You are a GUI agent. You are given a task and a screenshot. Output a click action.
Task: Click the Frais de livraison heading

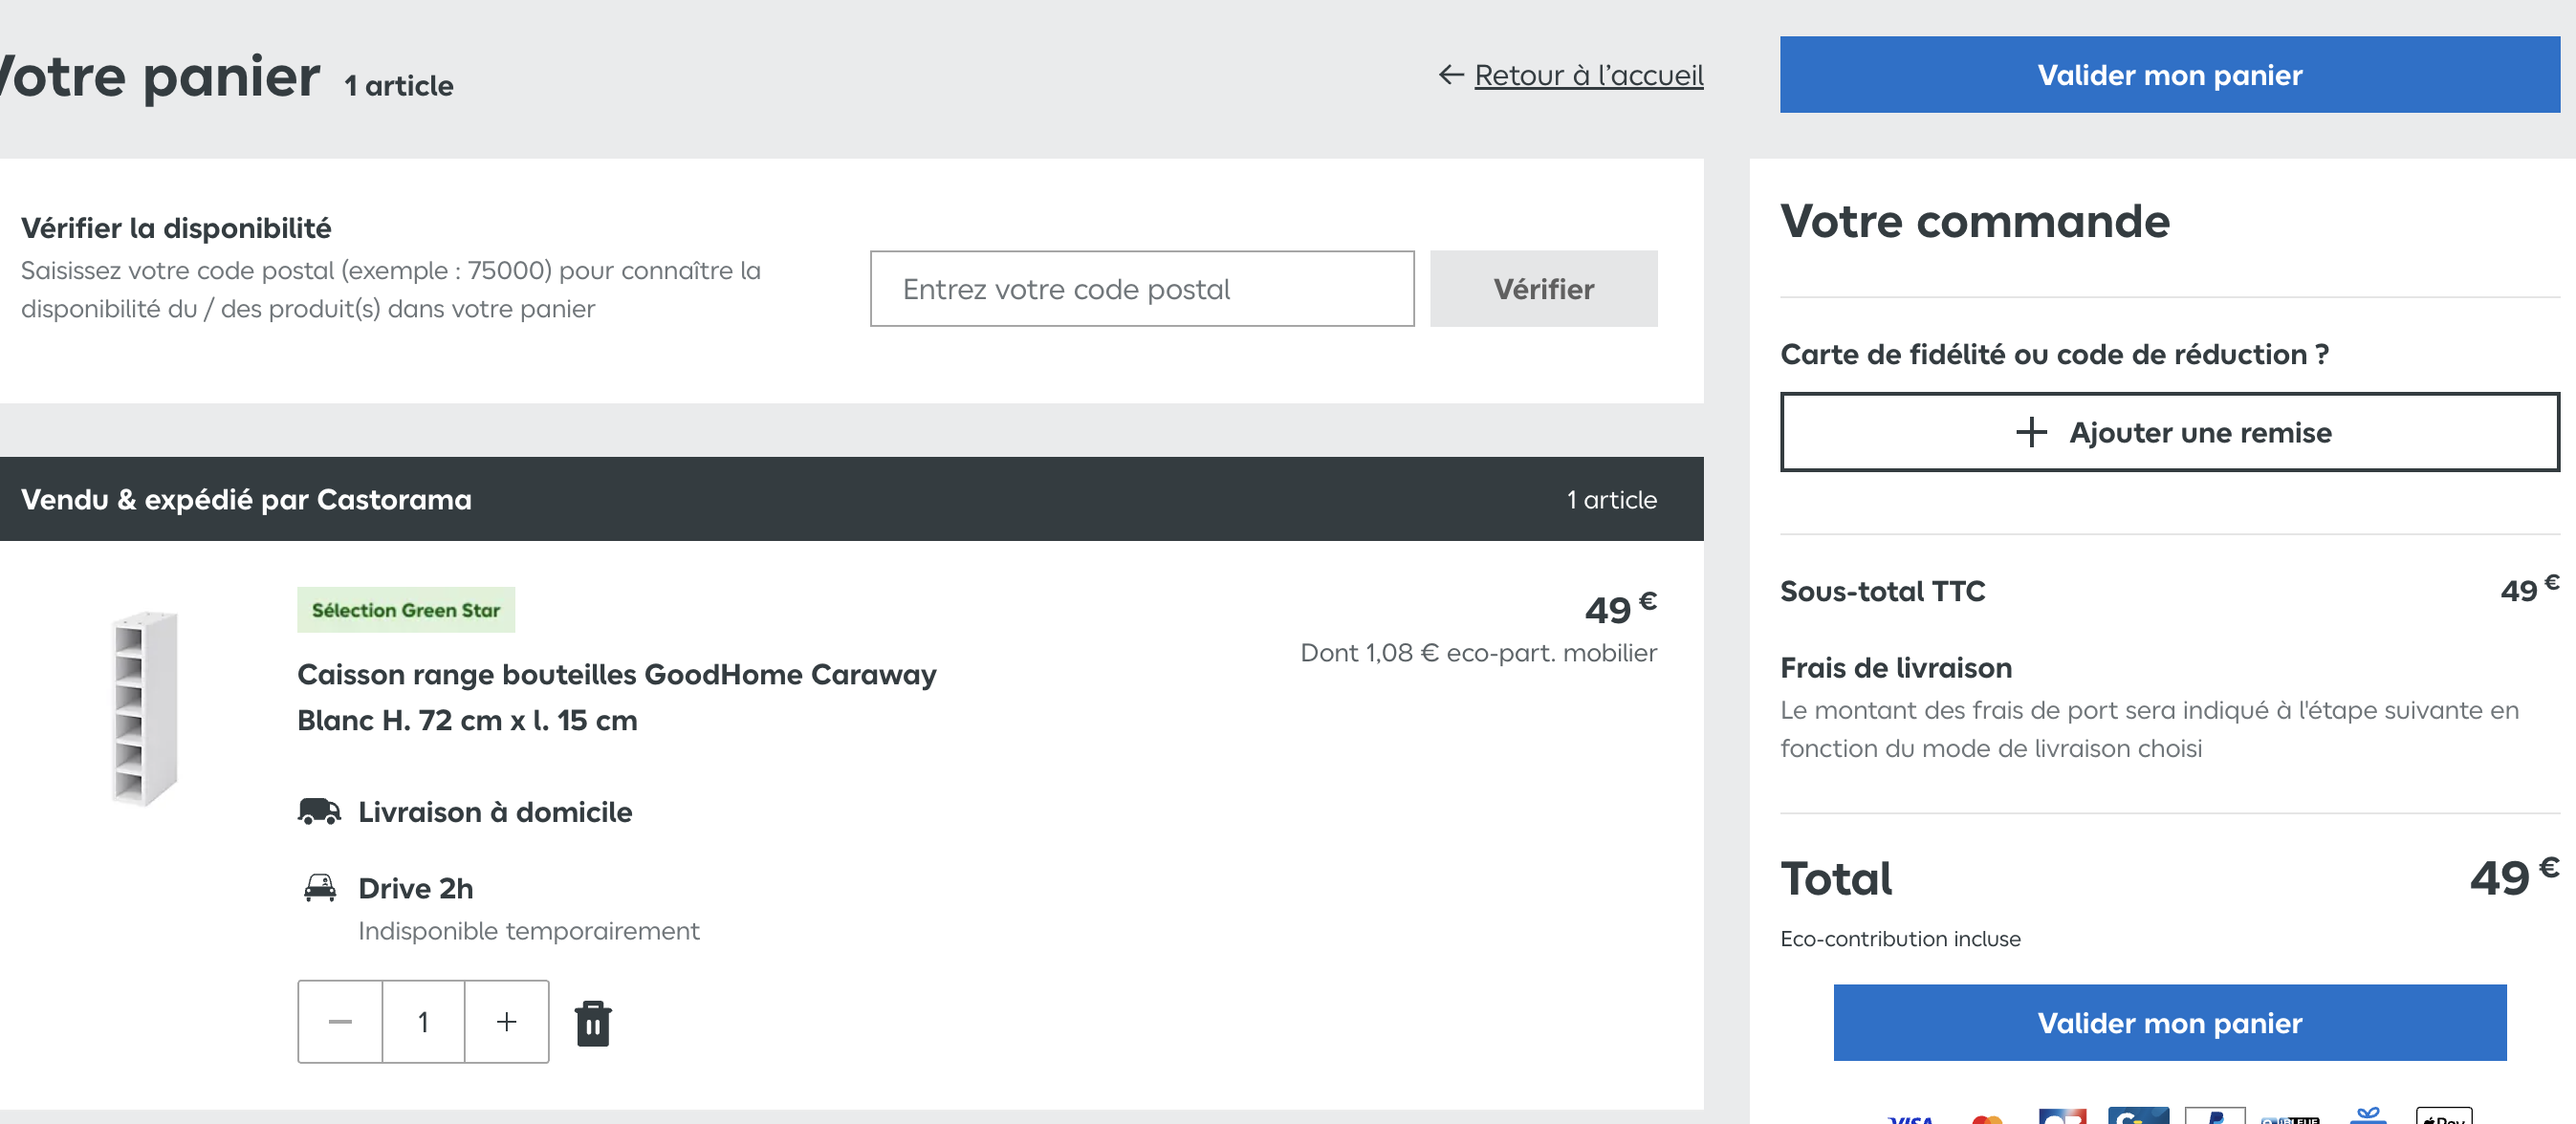1895,668
